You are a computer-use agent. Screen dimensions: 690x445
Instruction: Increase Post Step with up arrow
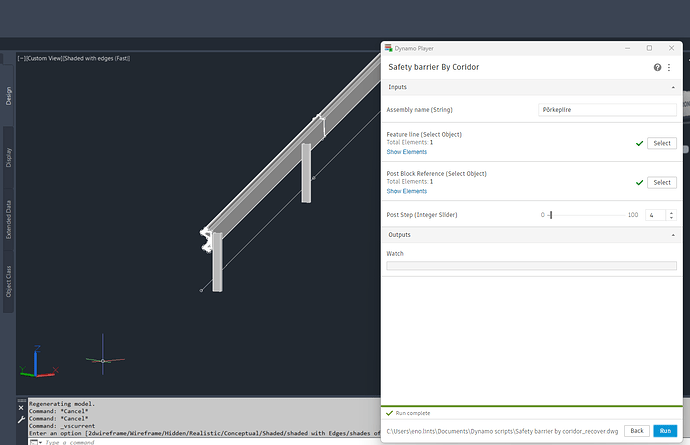tap(672, 212)
